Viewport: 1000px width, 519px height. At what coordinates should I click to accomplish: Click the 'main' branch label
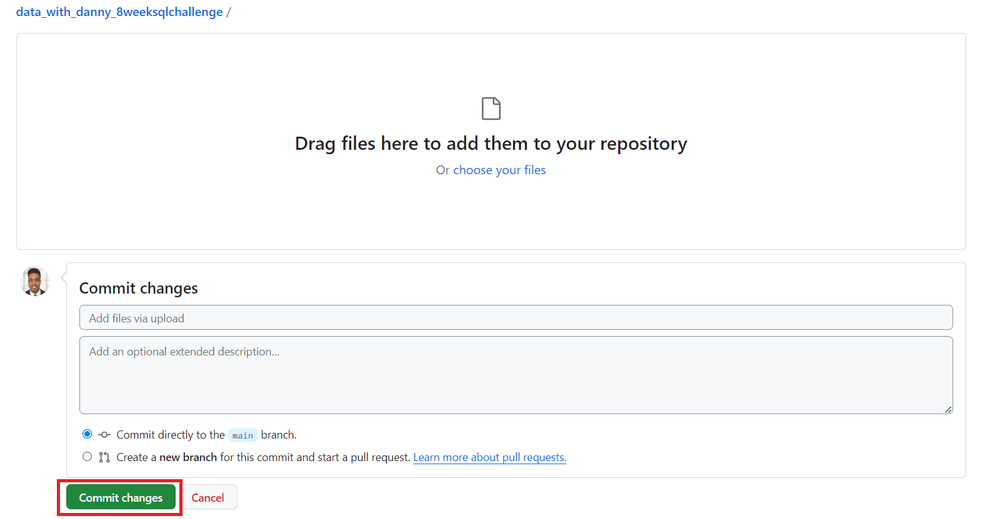pos(242,435)
